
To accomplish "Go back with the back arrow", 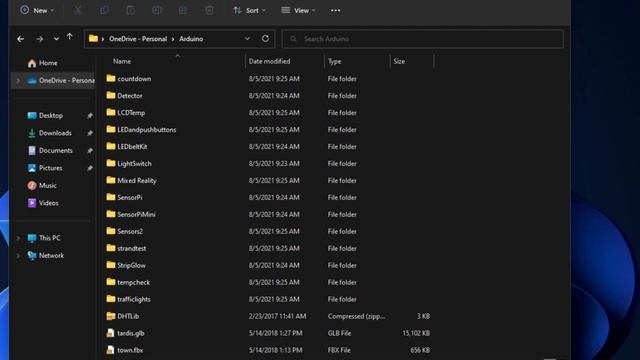I will pos(20,39).
